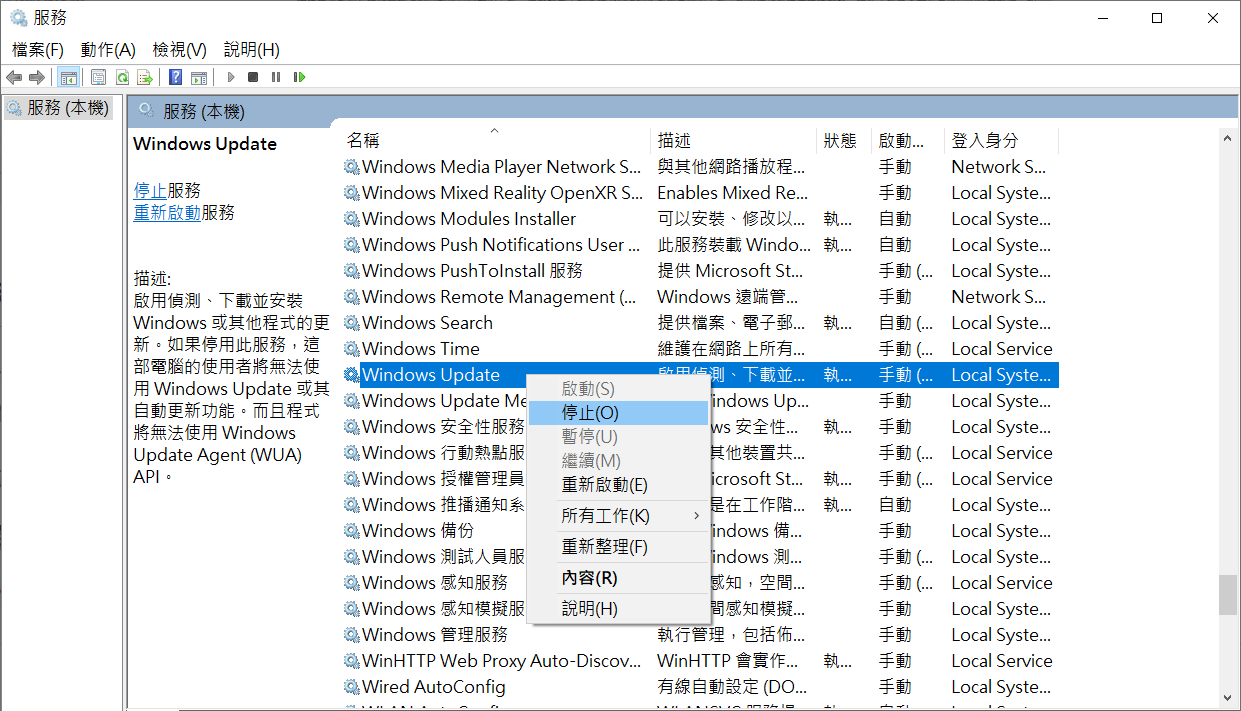Select the Windows Modules Installer service name
Screen dimensions: 1241x711
469,219
